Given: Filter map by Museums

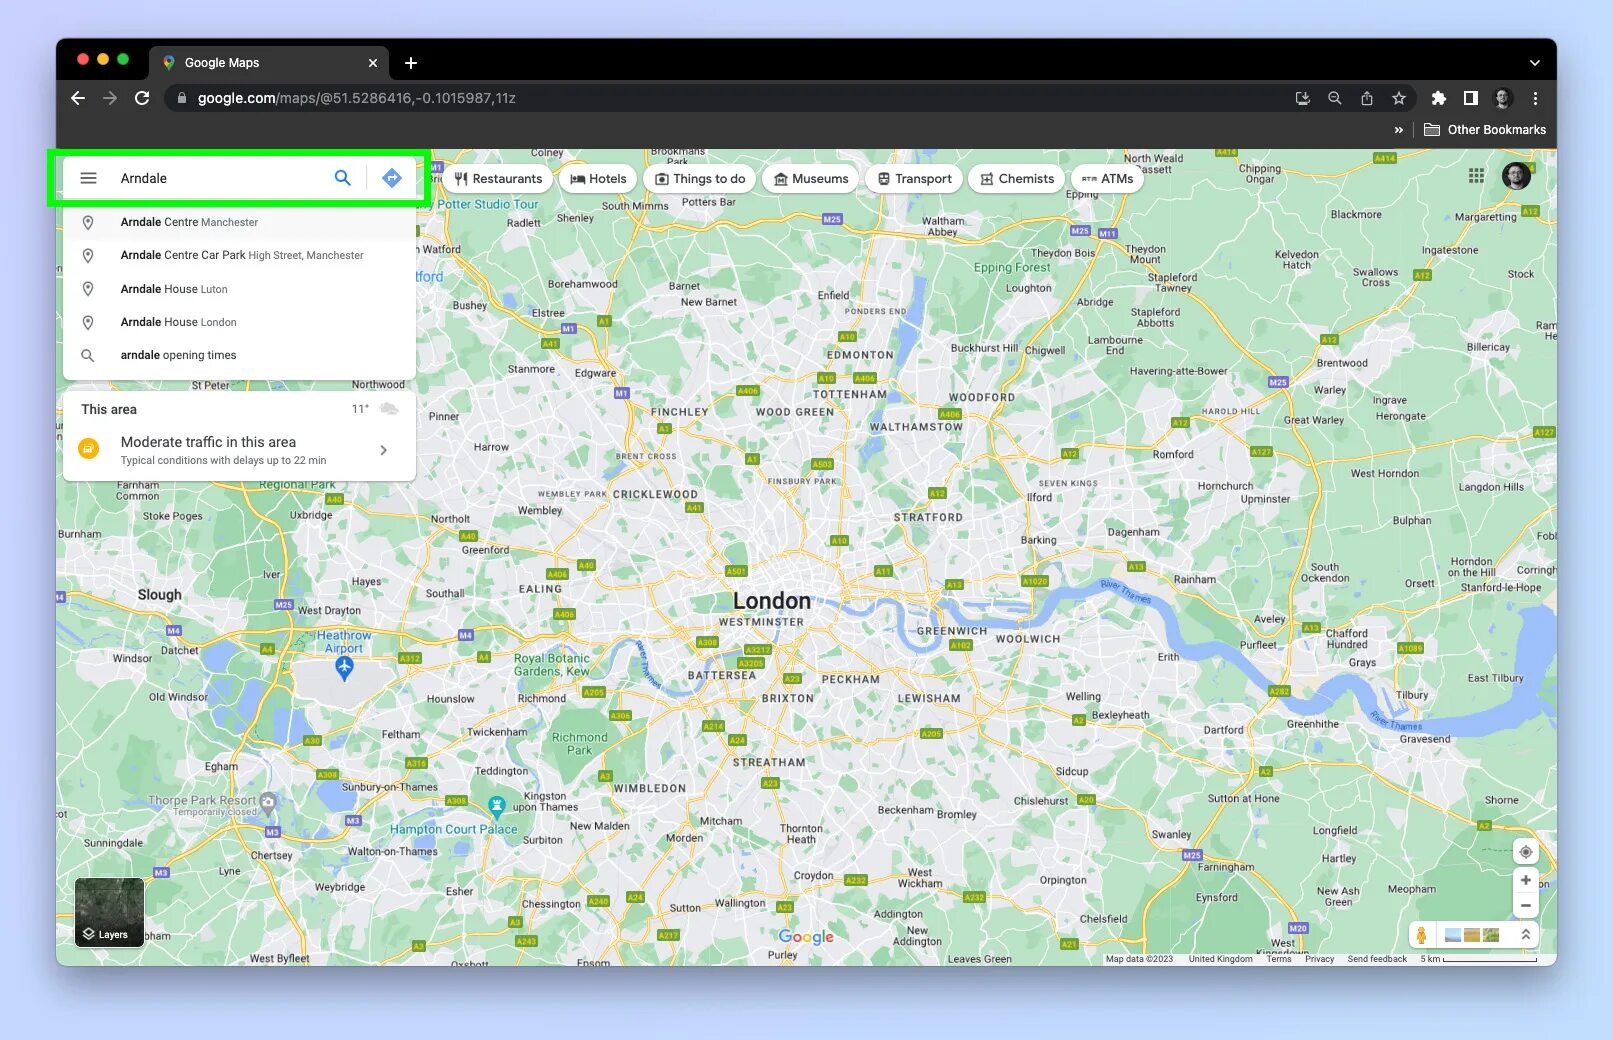Looking at the screenshot, I should pyautogui.click(x=811, y=179).
